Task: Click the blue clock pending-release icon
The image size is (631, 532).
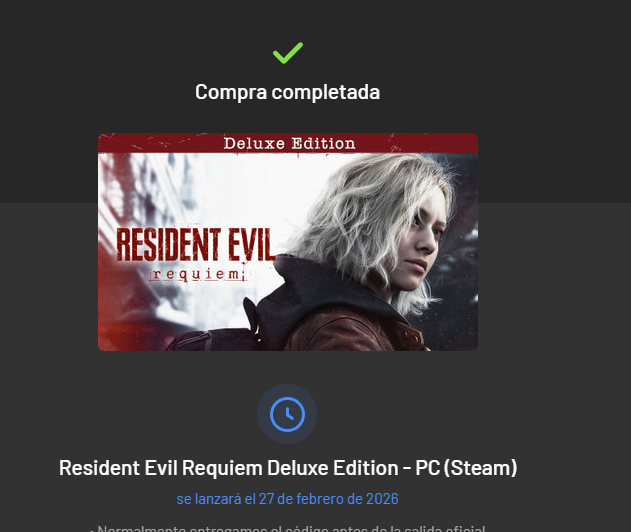Action: pyautogui.click(x=287, y=414)
